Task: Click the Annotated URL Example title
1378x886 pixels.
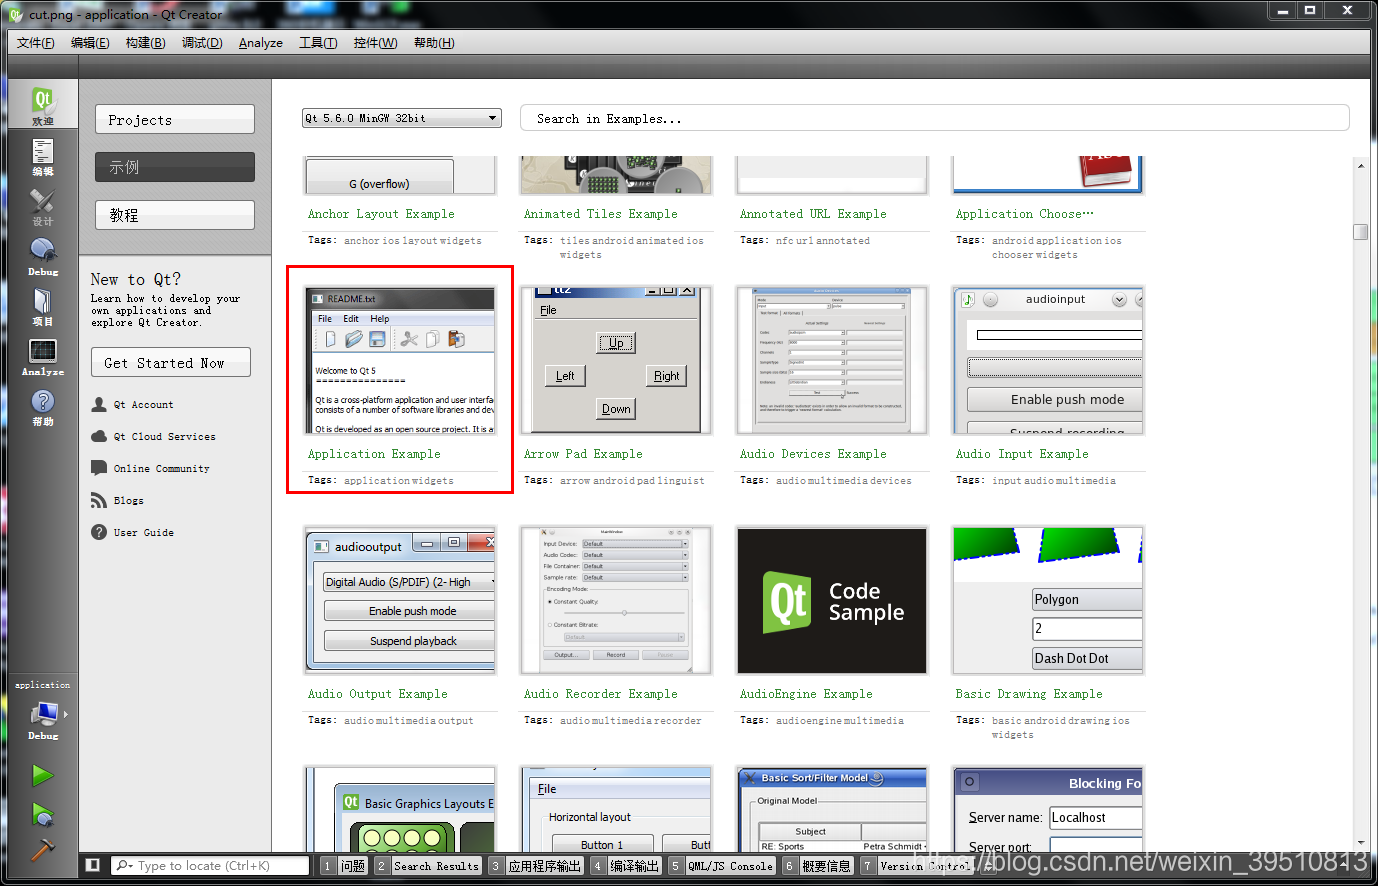Action: (813, 214)
